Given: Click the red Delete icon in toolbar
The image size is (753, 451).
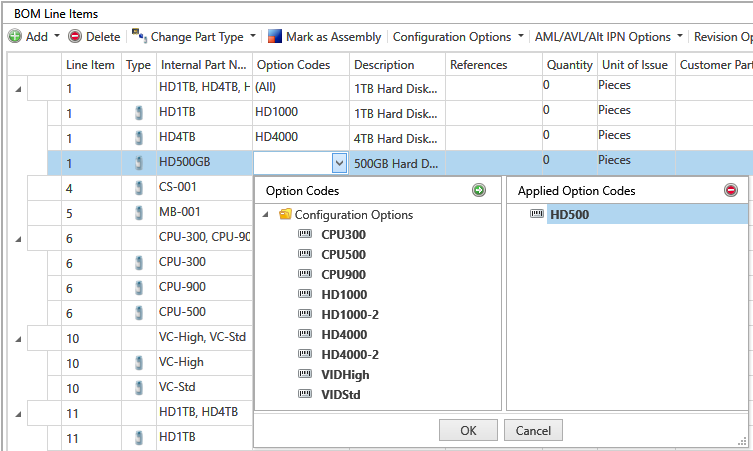Looking at the screenshot, I should pyautogui.click(x=75, y=37).
